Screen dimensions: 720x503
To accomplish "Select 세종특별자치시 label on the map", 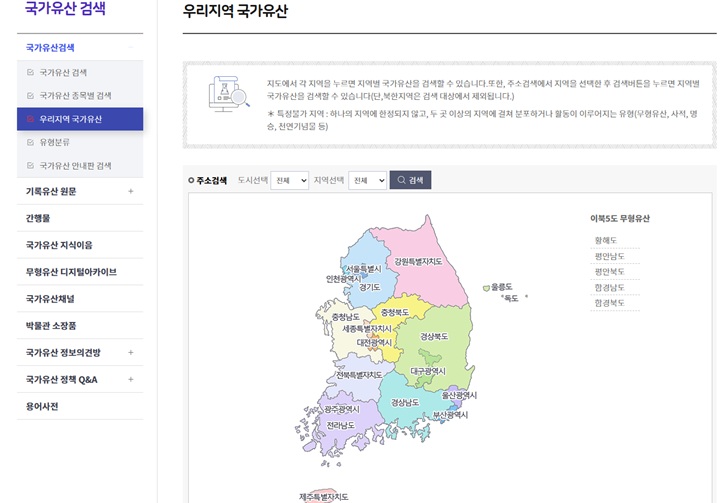I will point(367,329).
